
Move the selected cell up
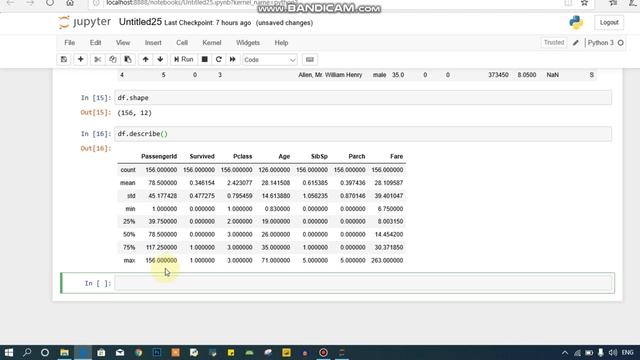click(145, 60)
